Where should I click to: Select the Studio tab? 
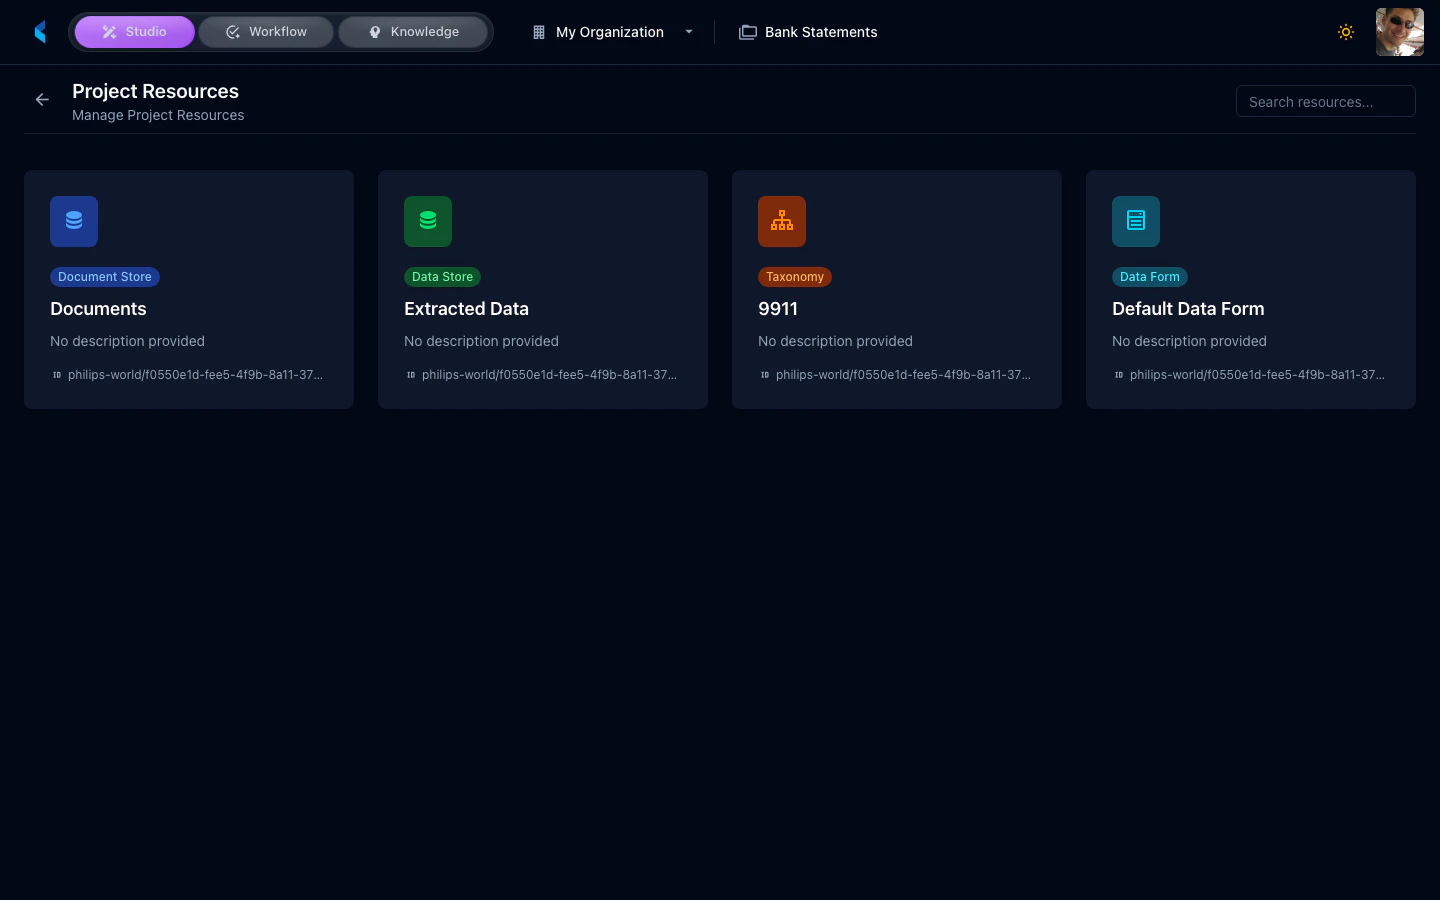coord(134,31)
